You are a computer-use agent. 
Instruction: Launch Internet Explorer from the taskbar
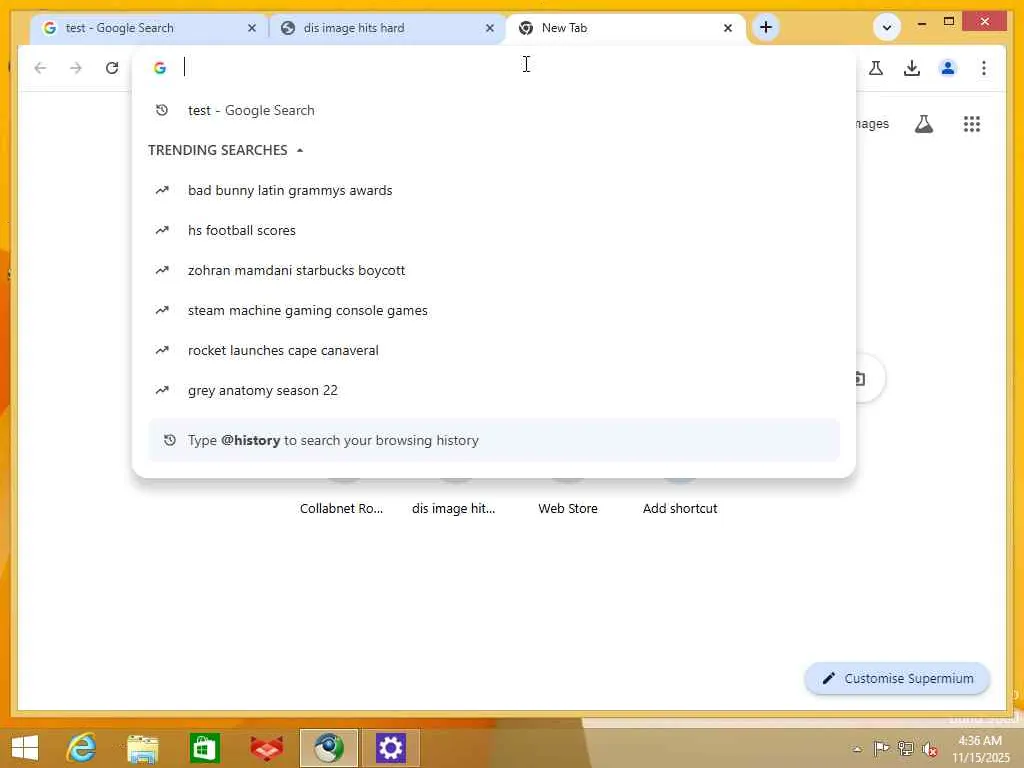click(82, 748)
